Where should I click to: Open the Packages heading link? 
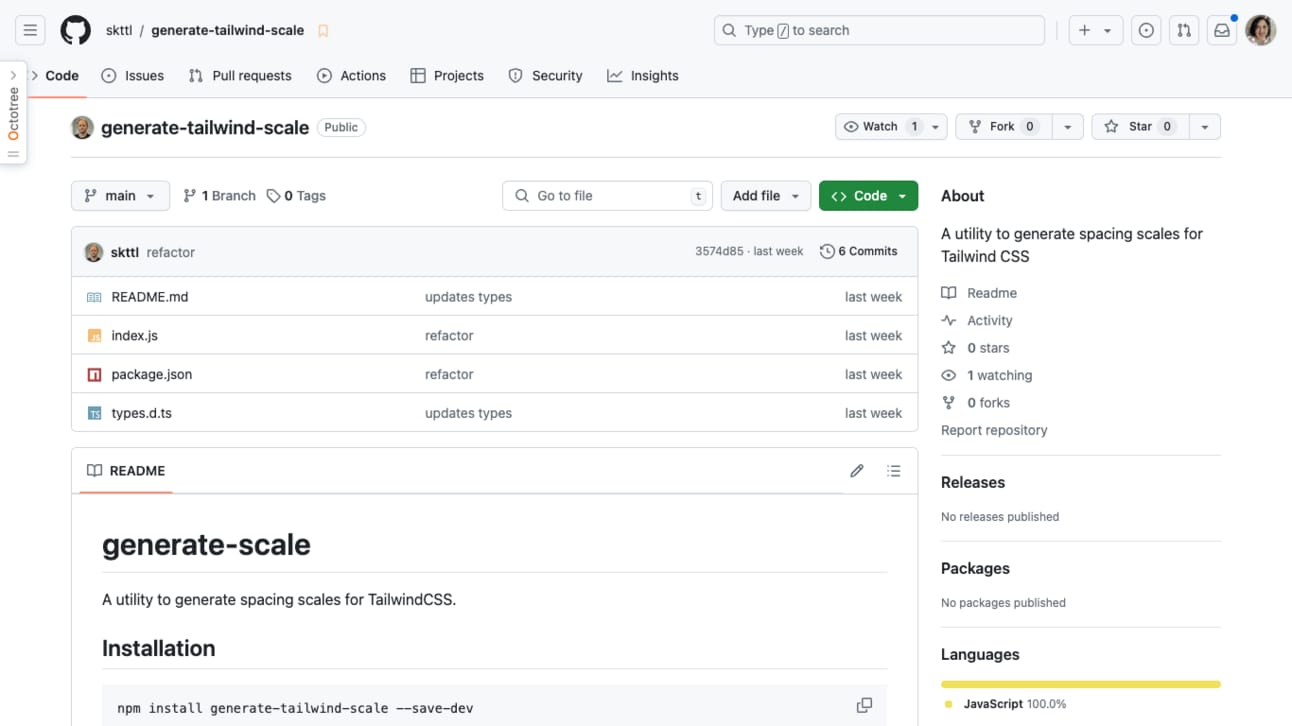(x=975, y=568)
